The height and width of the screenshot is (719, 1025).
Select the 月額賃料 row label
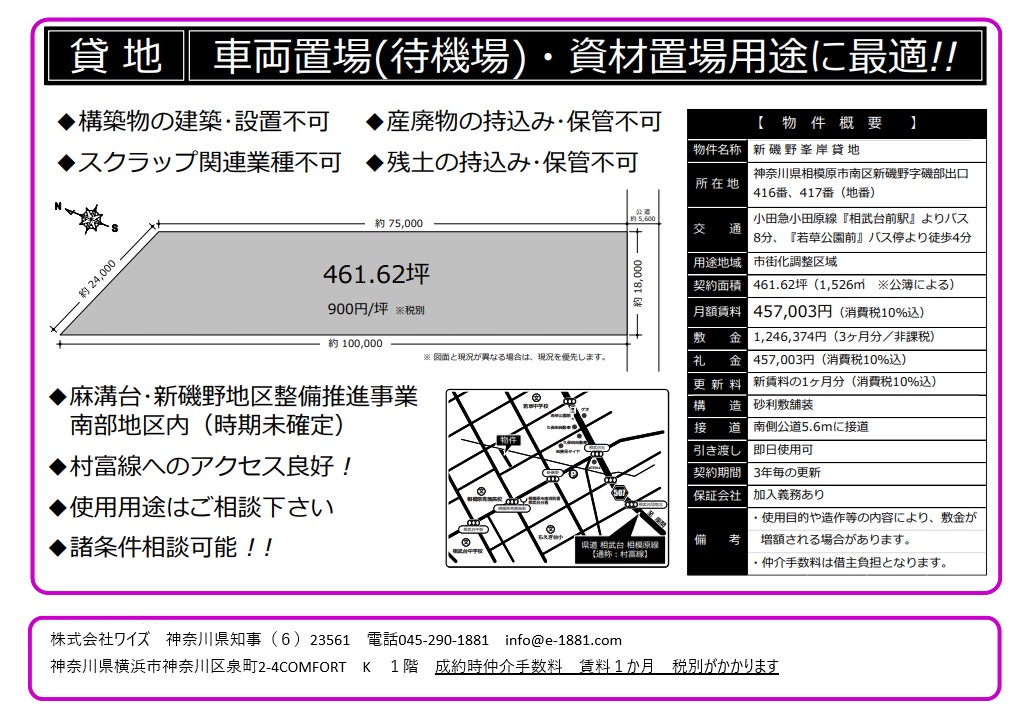point(717,311)
